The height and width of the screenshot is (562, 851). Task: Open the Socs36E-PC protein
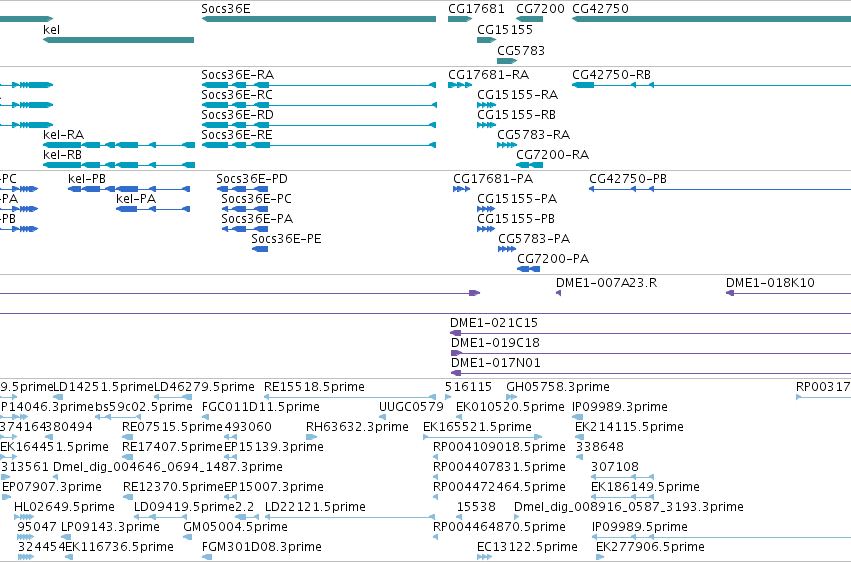[245, 209]
